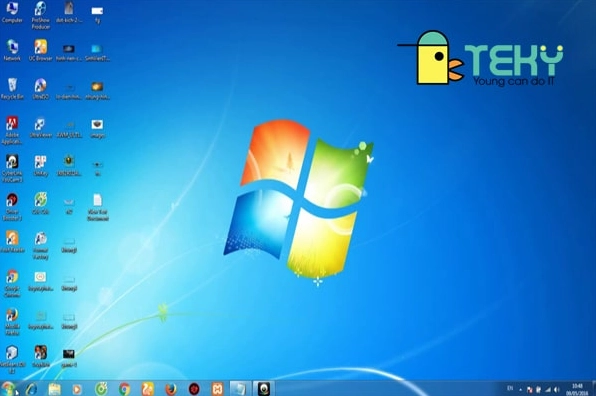Open Cốc Cốc from the taskbar
The width and height of the screenshot is (596, 396).
[x=101, y=389]
